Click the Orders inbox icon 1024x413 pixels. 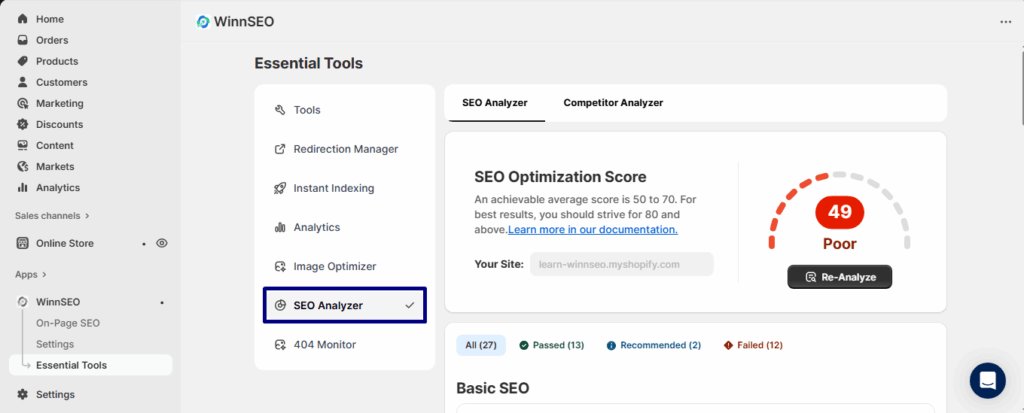click(x=23, y=40)
